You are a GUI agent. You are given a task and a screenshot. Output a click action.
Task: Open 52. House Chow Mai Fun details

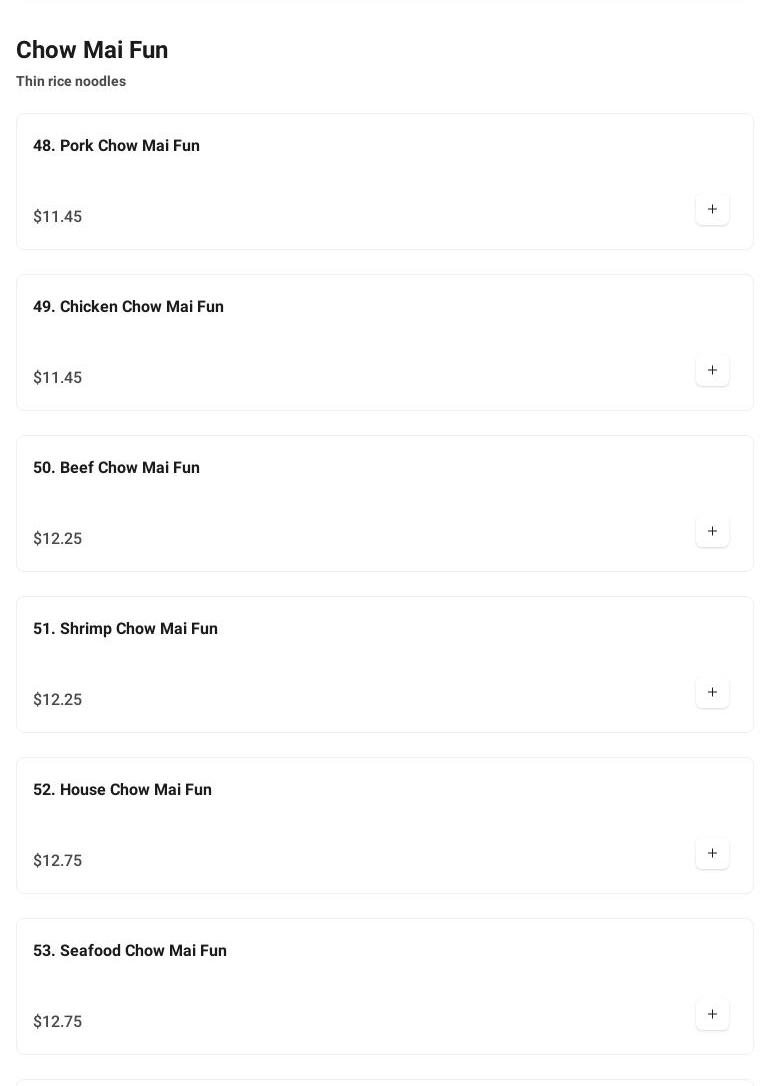(x=122, y=790)
